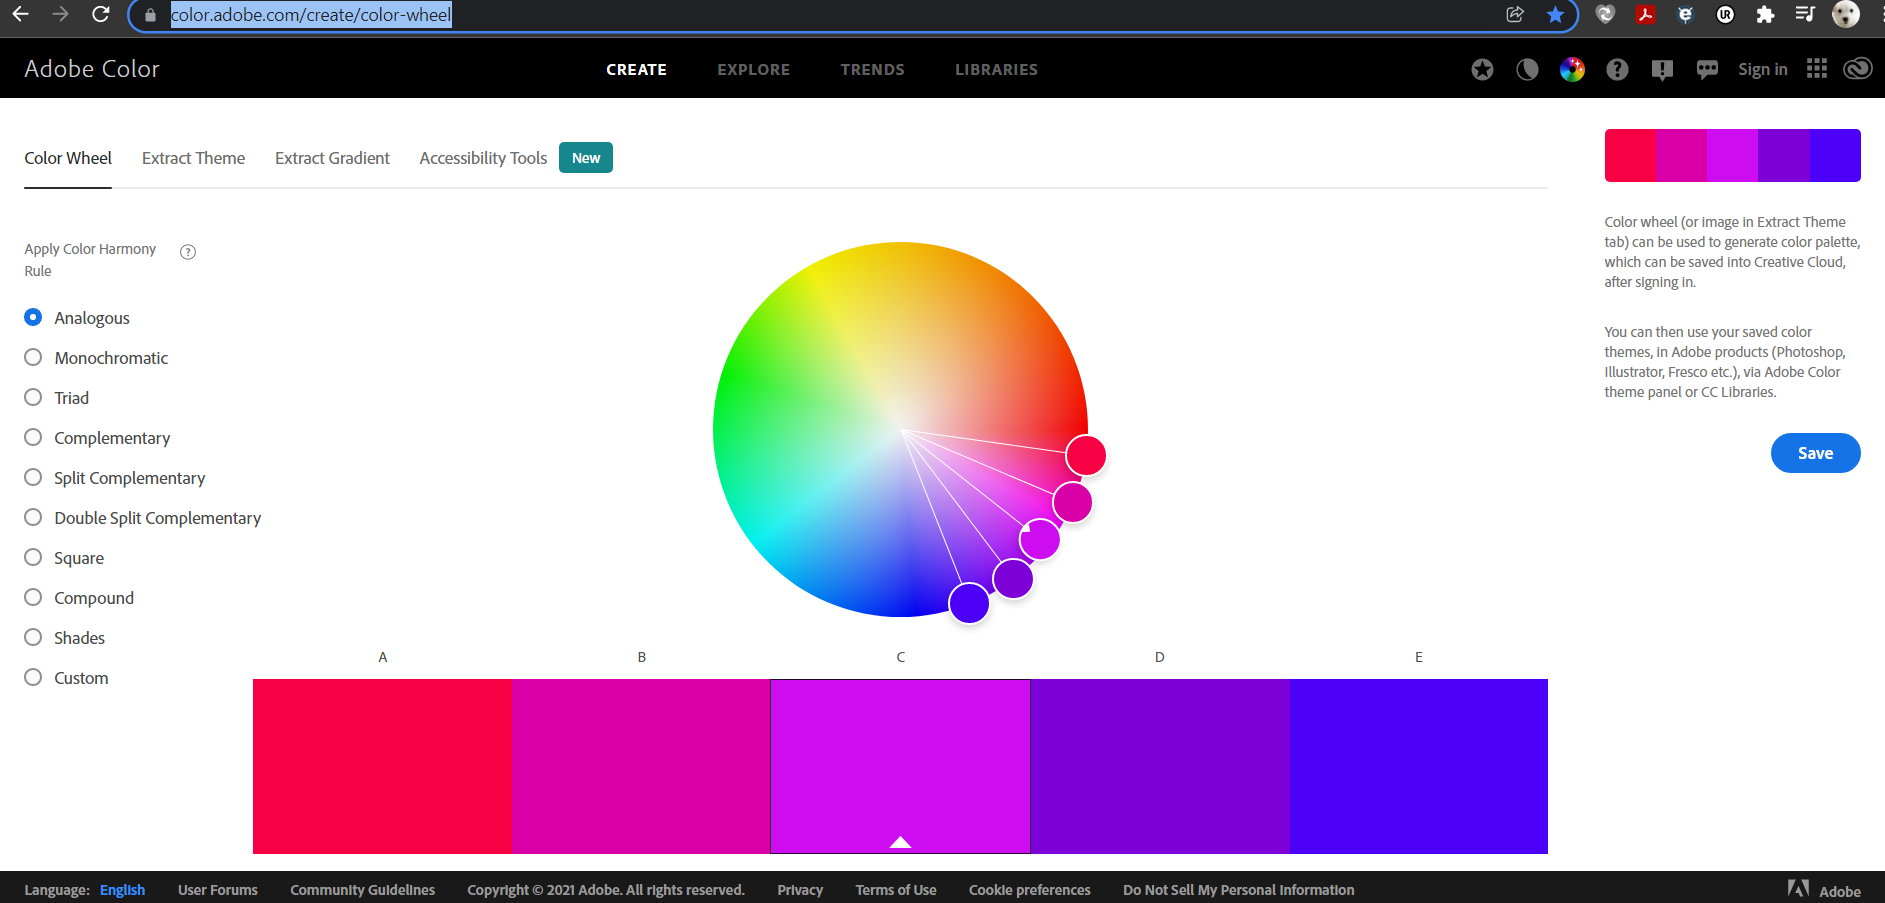Viewport: 1885px width, 903px height.
Task: Select blue swatch E in palette
Action: coord(1419,766)
